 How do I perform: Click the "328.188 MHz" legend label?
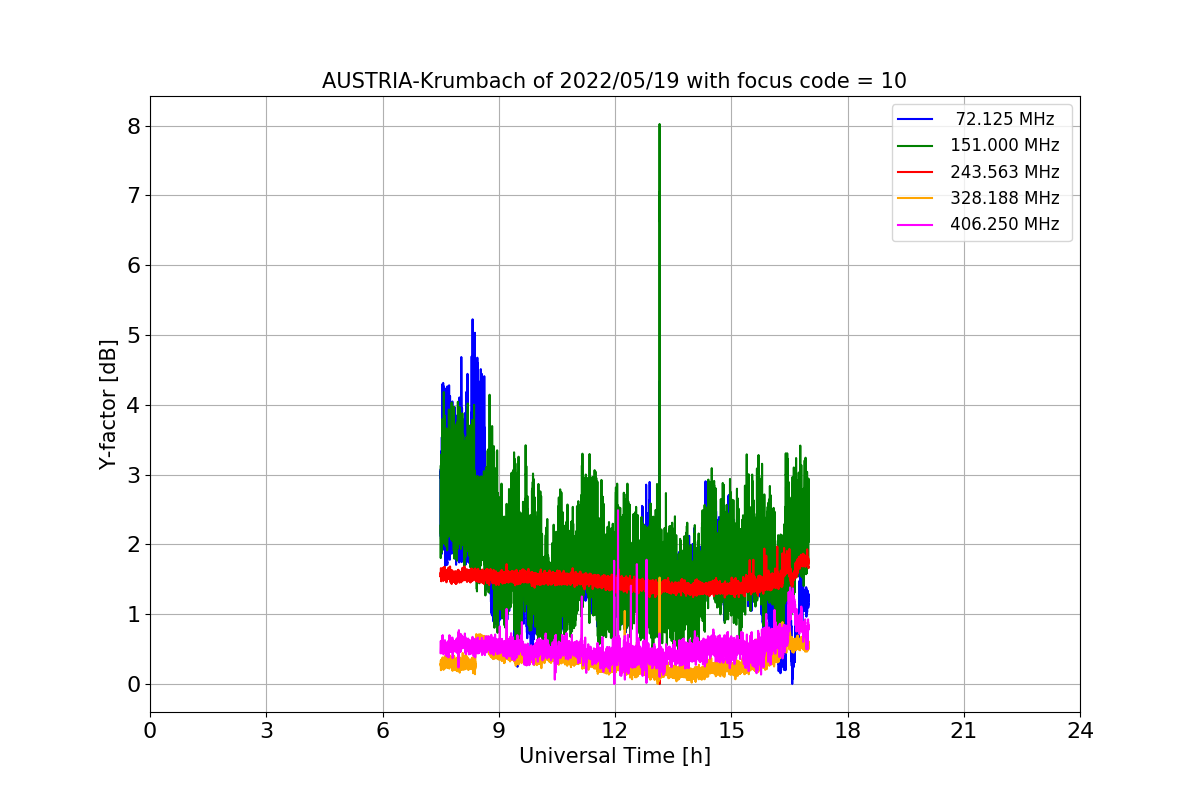pyautogui.click(x=1004, y=198)
